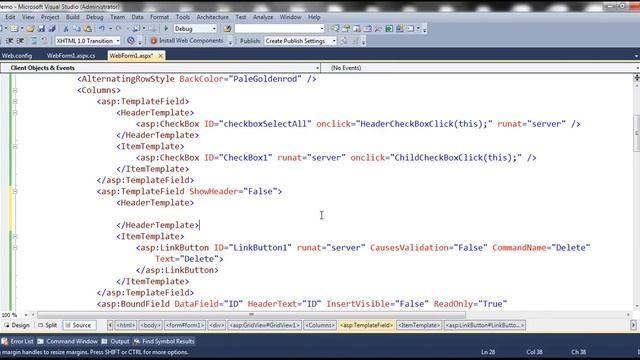Select the <Columns> breadcrumb tag
The image size is (640, 360).
pyautogui.click(x=320, y=325)
